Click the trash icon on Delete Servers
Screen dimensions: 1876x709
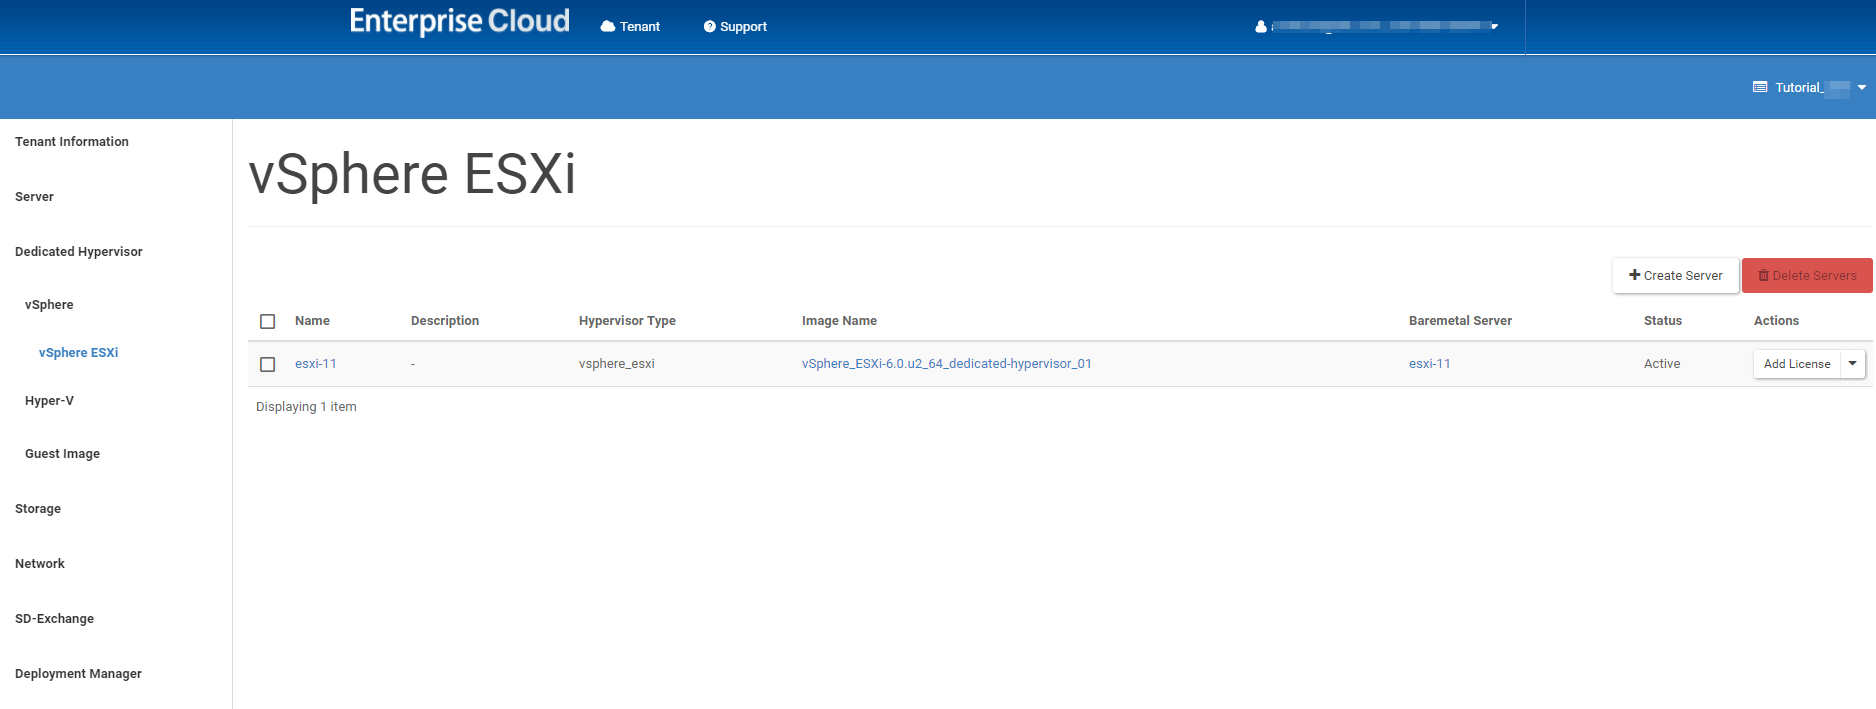(x=1764, y=276)
